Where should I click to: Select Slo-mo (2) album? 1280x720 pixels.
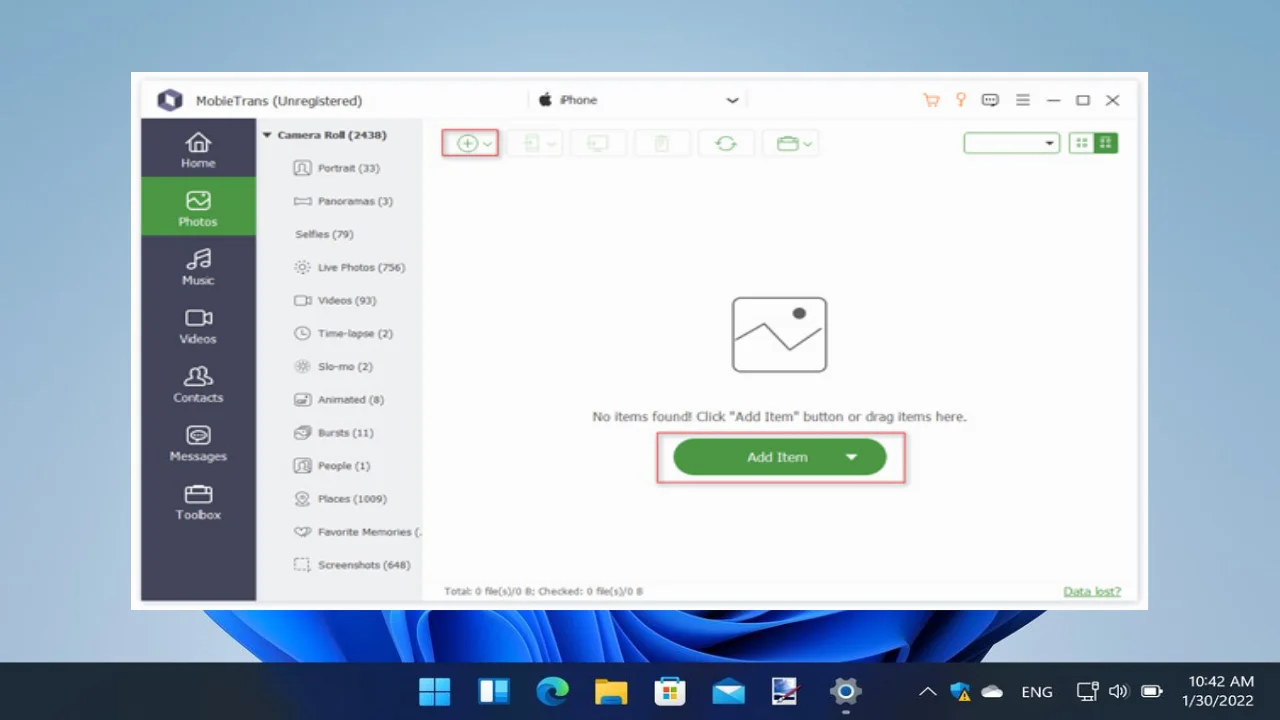pyautogui.click(x=333, y=367)
